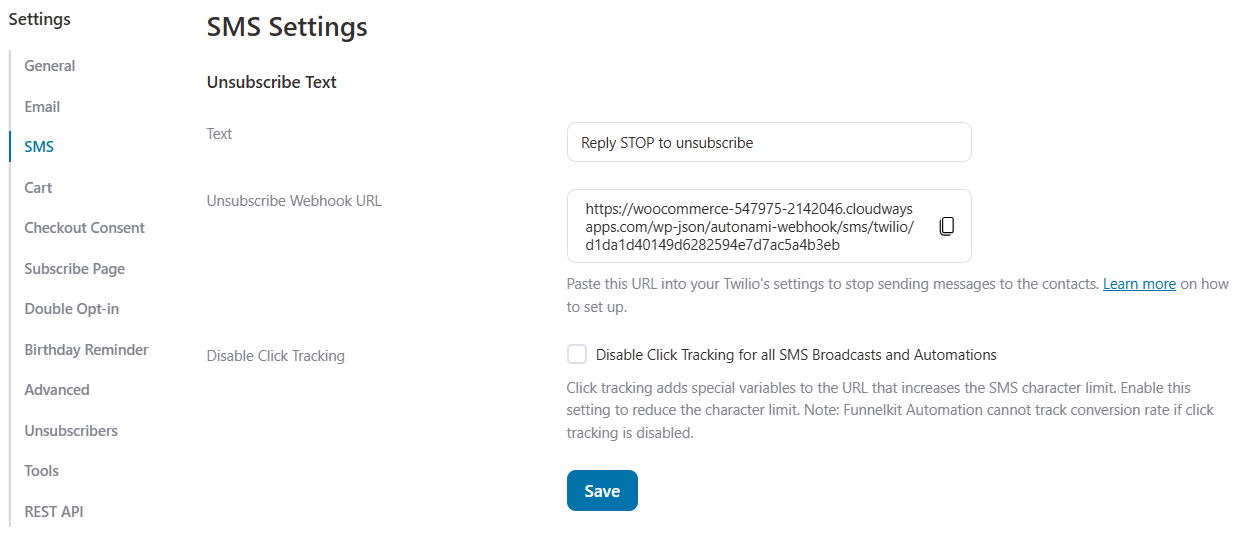Navigate to Subscribe Page settings

[x=75, y=268]
